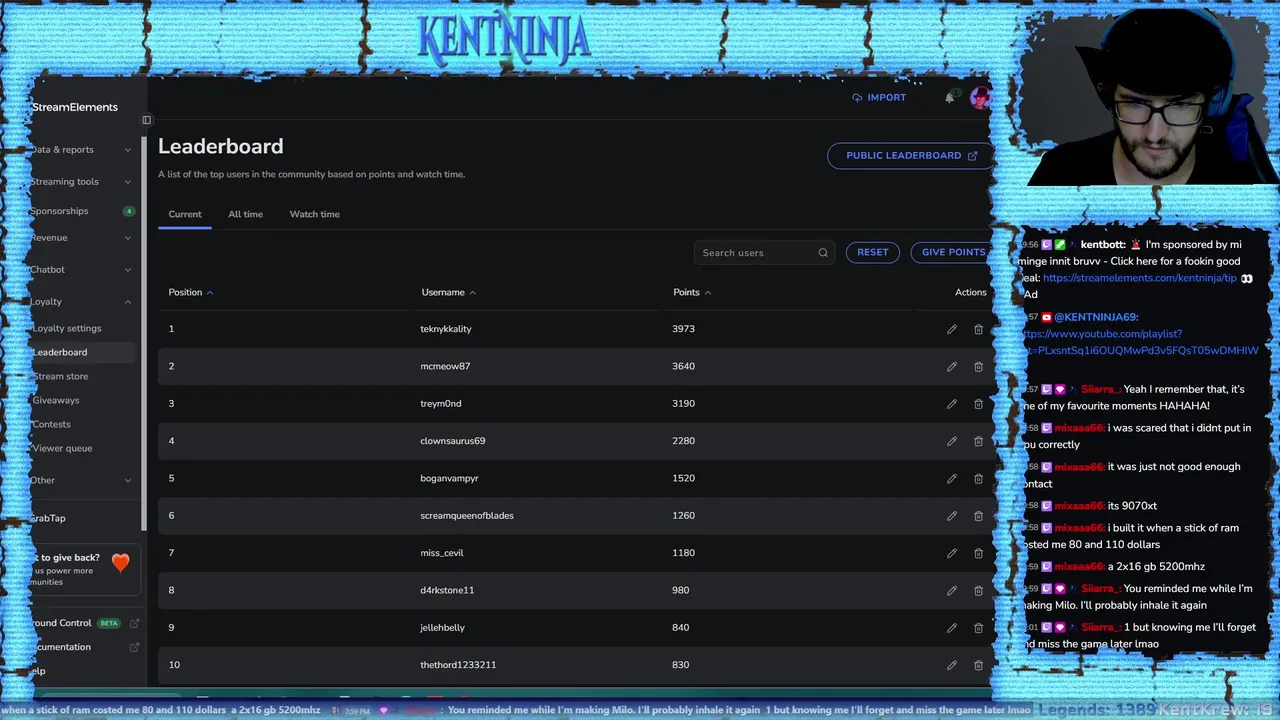Click the StreamElements logo
Viewport: 1280px width, 720px height.
pyautogui.click(x=74, y=107)
